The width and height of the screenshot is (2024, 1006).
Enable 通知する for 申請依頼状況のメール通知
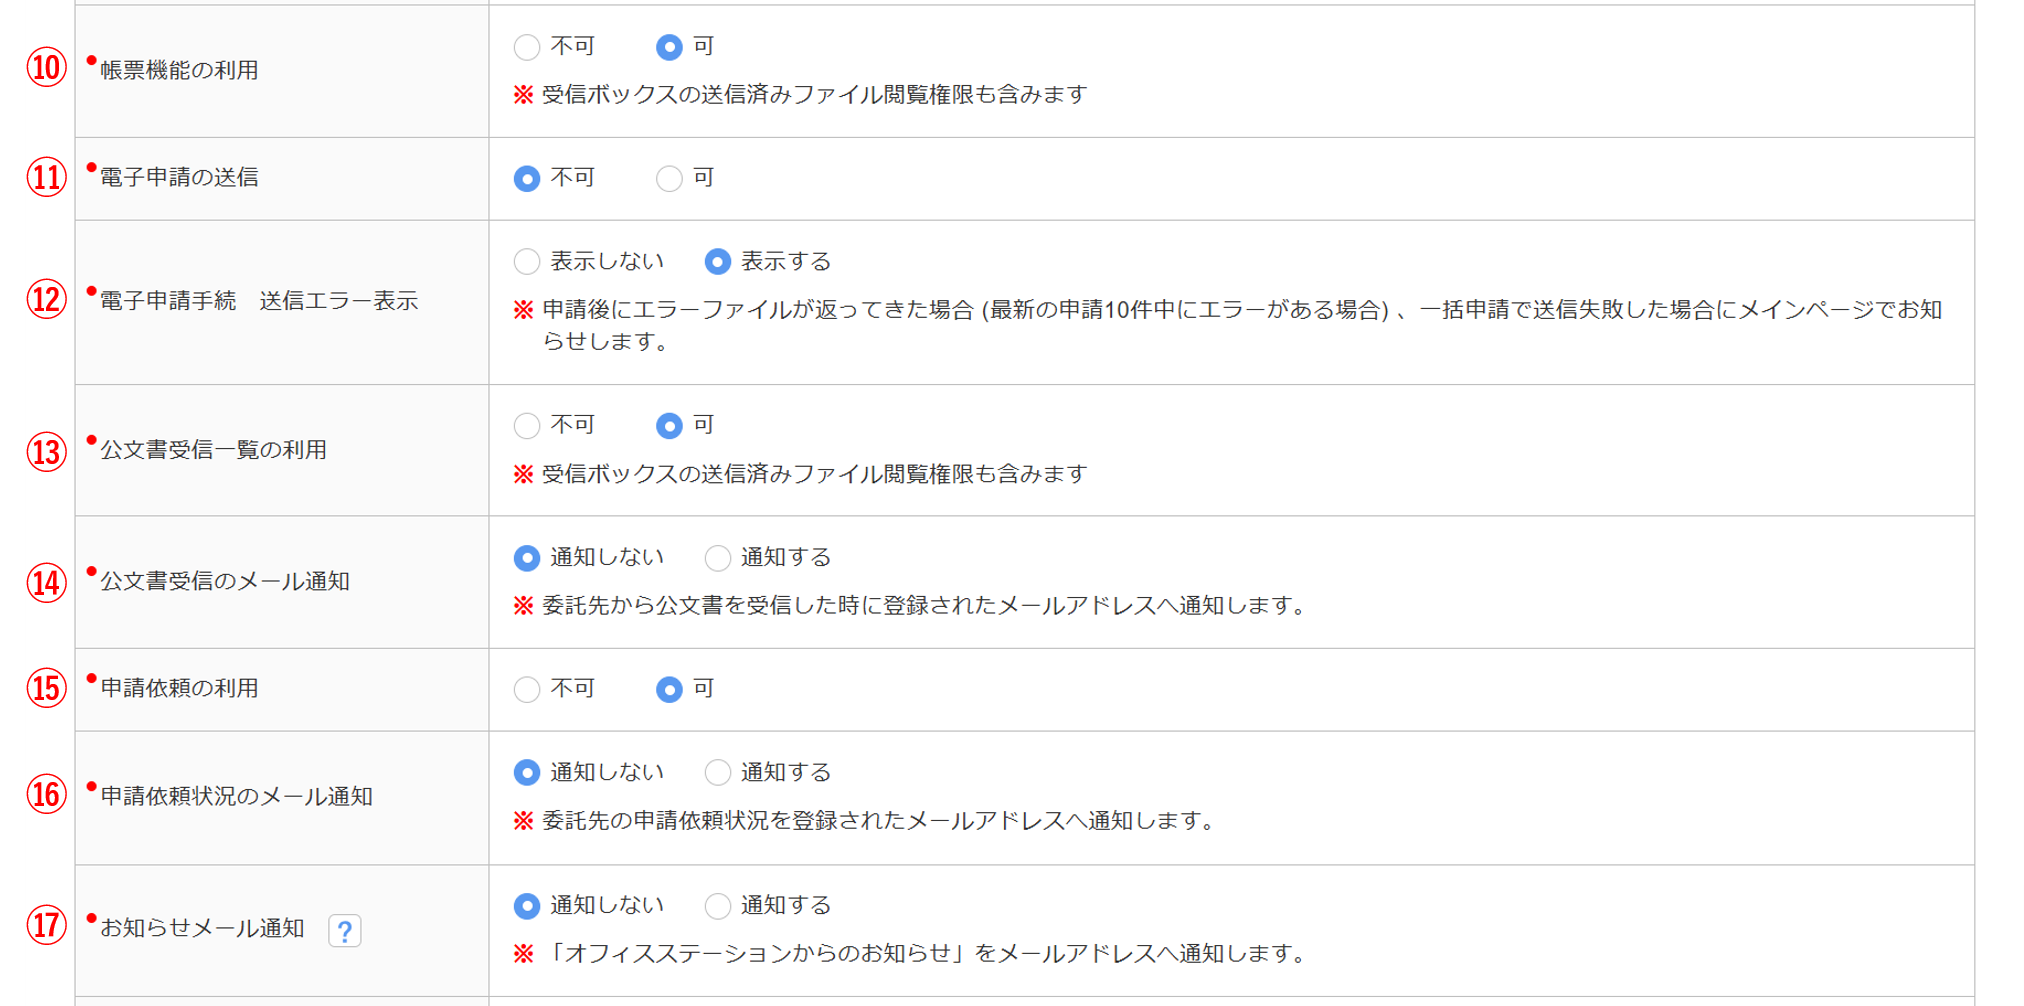pos(717,773)
